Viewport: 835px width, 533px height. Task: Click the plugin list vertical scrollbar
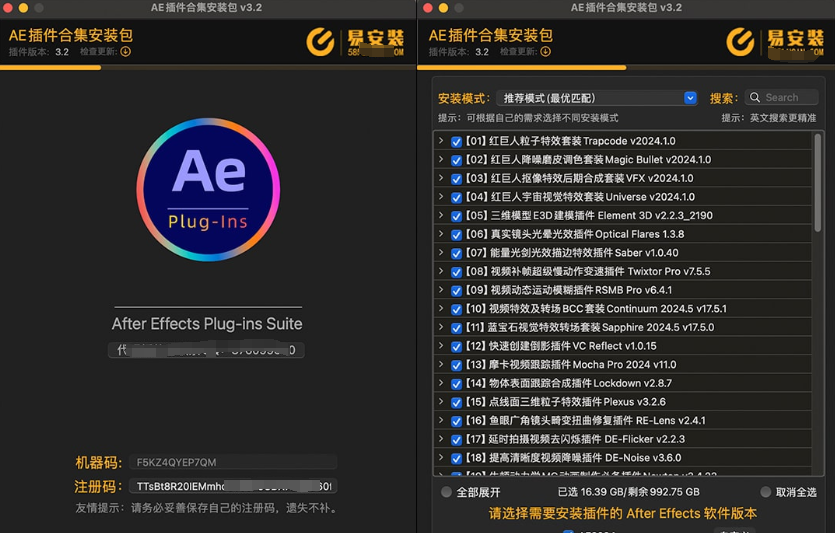point(817,183)
